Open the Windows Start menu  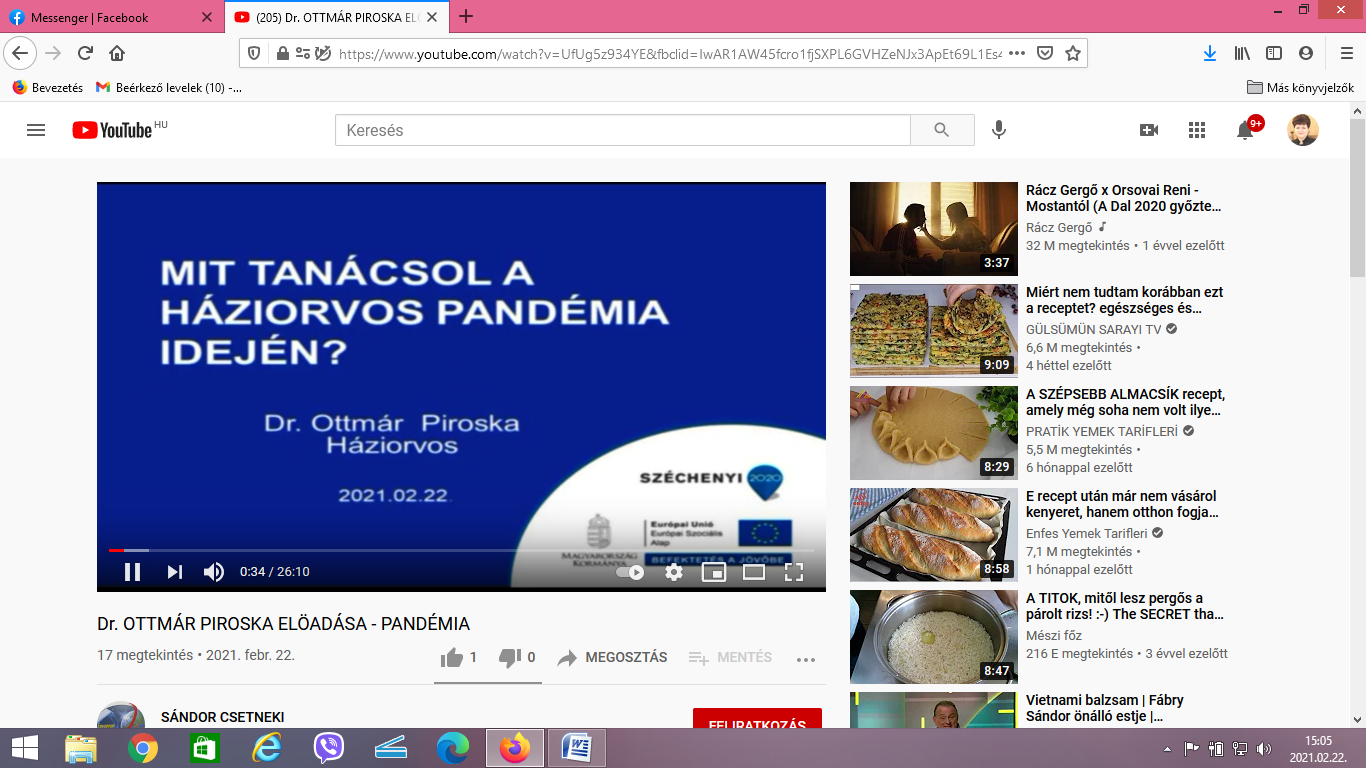[24, 748]
